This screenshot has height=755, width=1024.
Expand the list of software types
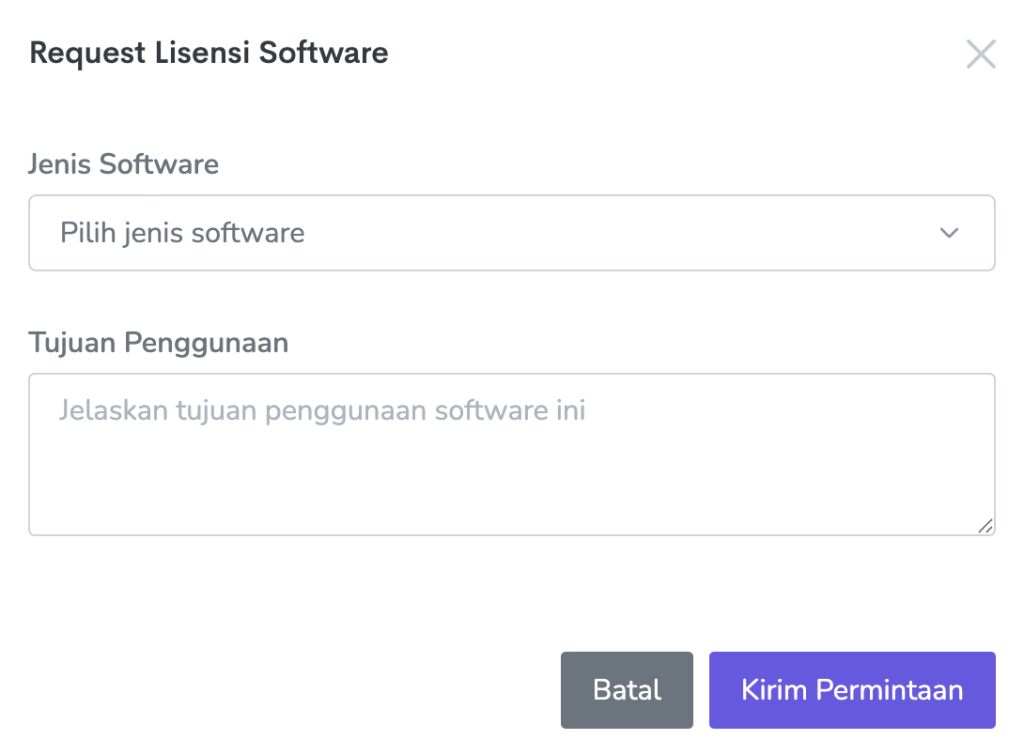point(511,233)
